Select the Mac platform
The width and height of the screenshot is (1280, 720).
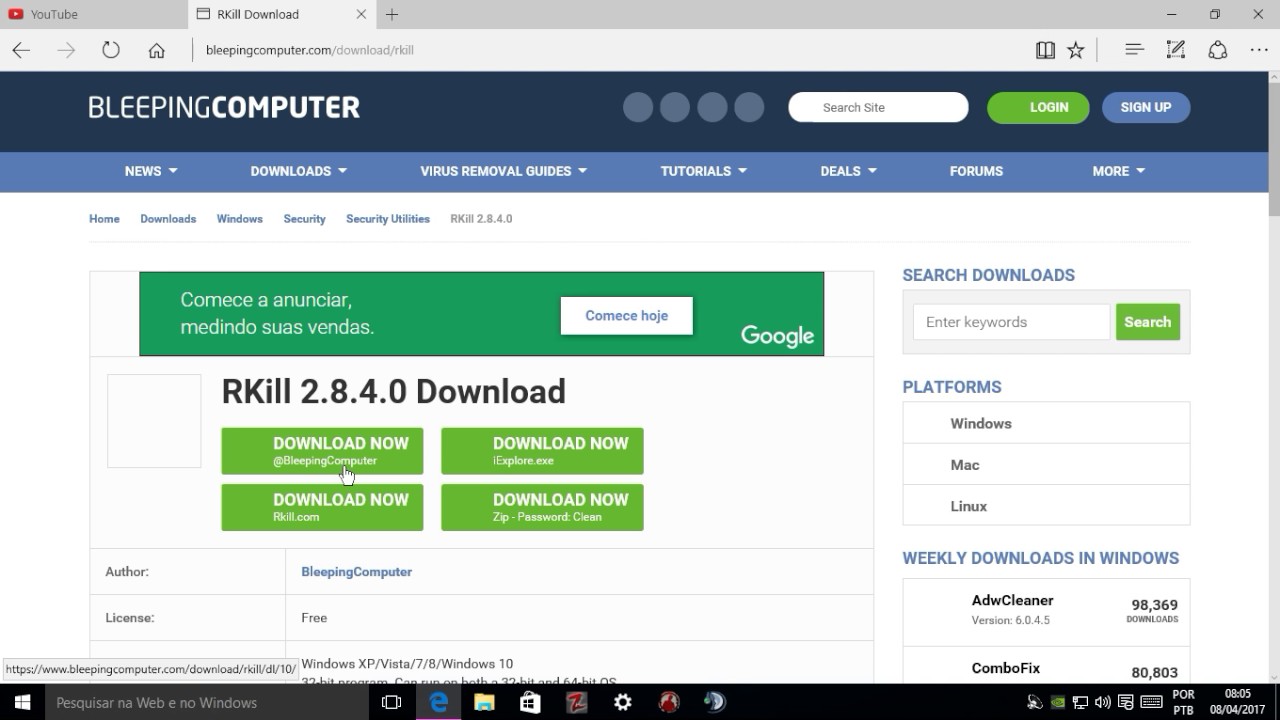point(1046,464)
